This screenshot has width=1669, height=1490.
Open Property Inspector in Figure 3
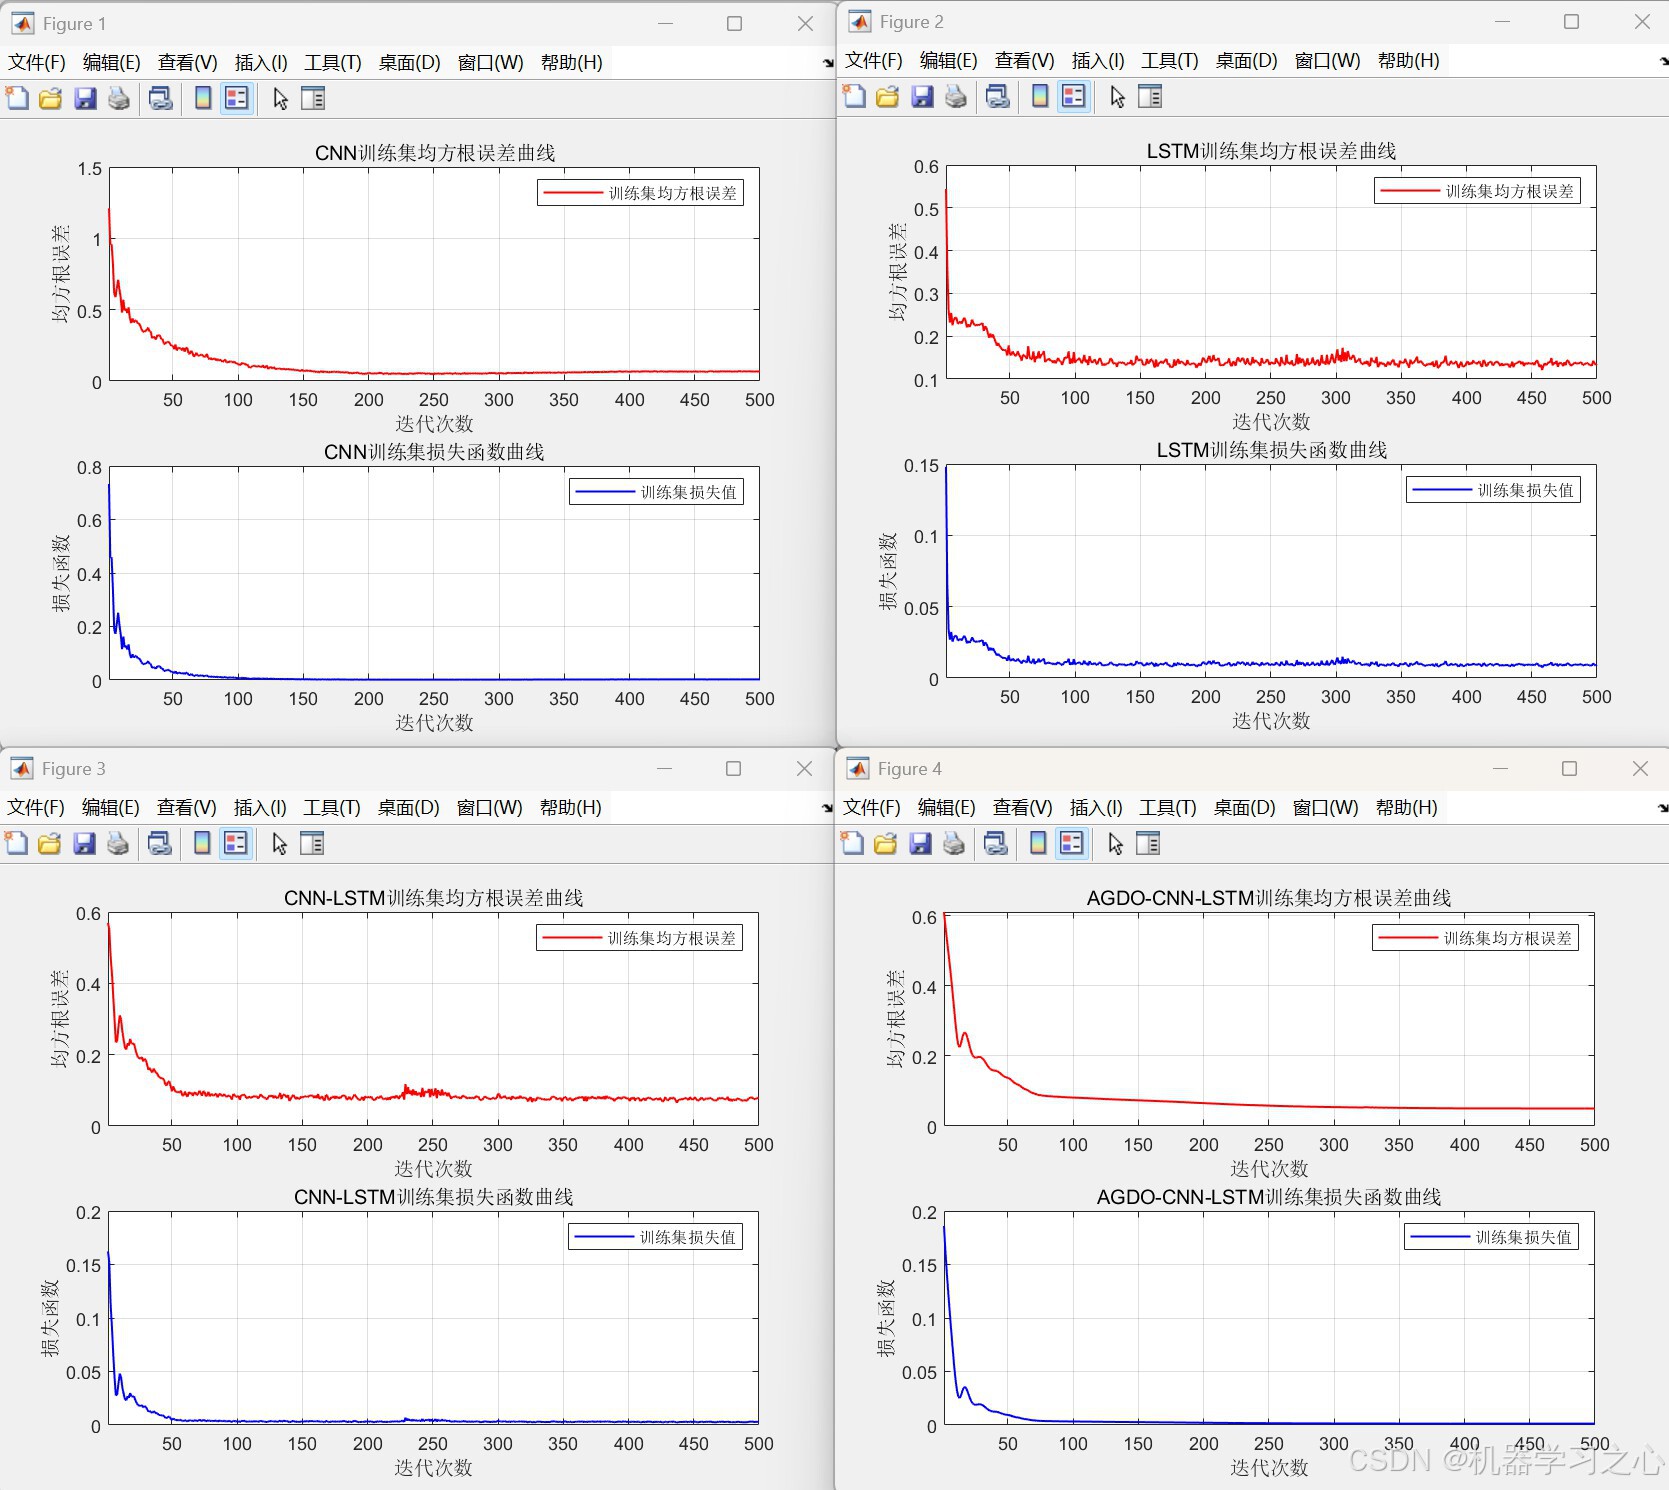(x=312, y=843)
